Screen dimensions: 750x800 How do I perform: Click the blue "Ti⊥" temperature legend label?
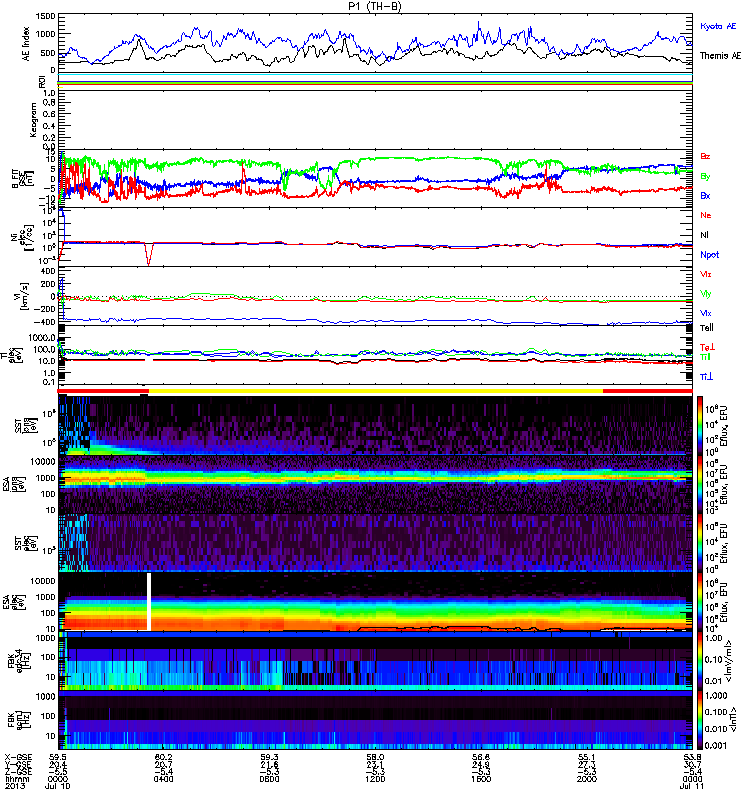pyautogui.click(x=707, y=377)
